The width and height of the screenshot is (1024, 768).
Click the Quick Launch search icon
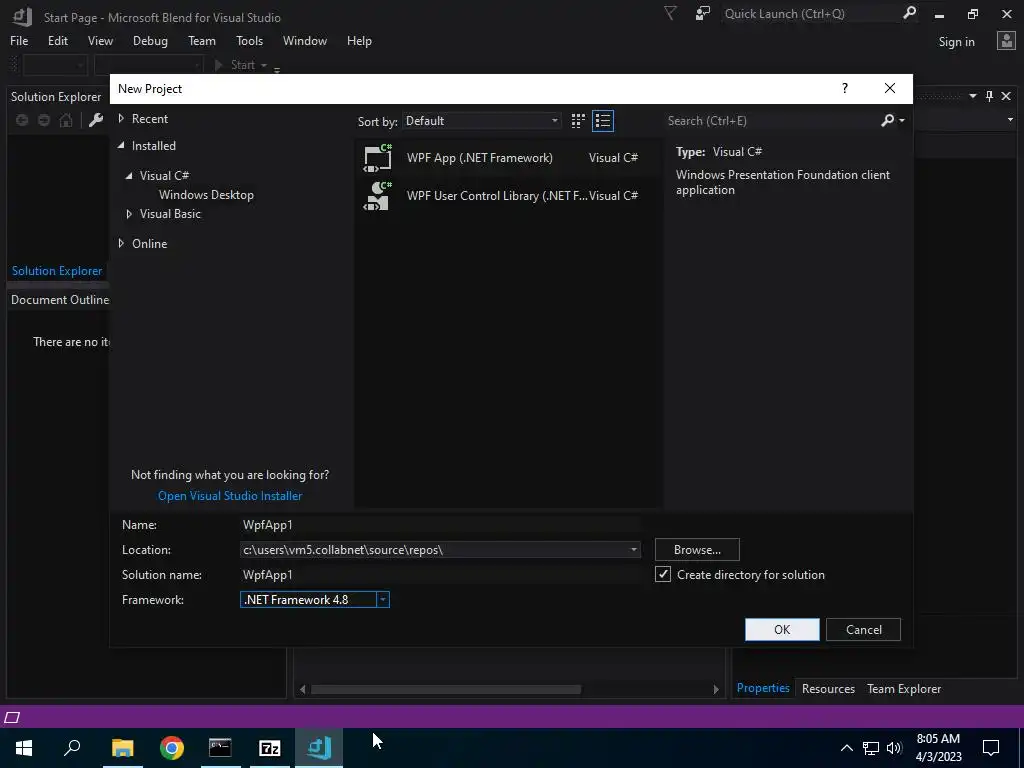point(909,13)
